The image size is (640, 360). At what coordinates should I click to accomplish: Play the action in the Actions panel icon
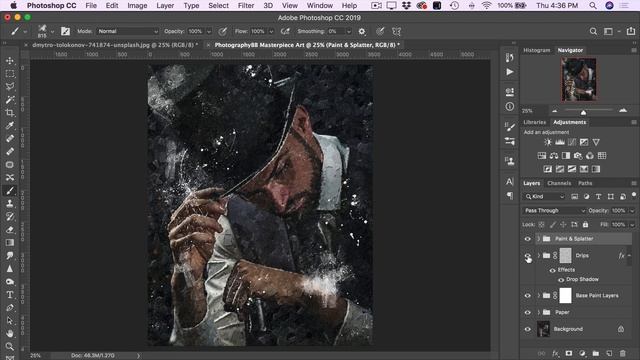click(510, 72)
